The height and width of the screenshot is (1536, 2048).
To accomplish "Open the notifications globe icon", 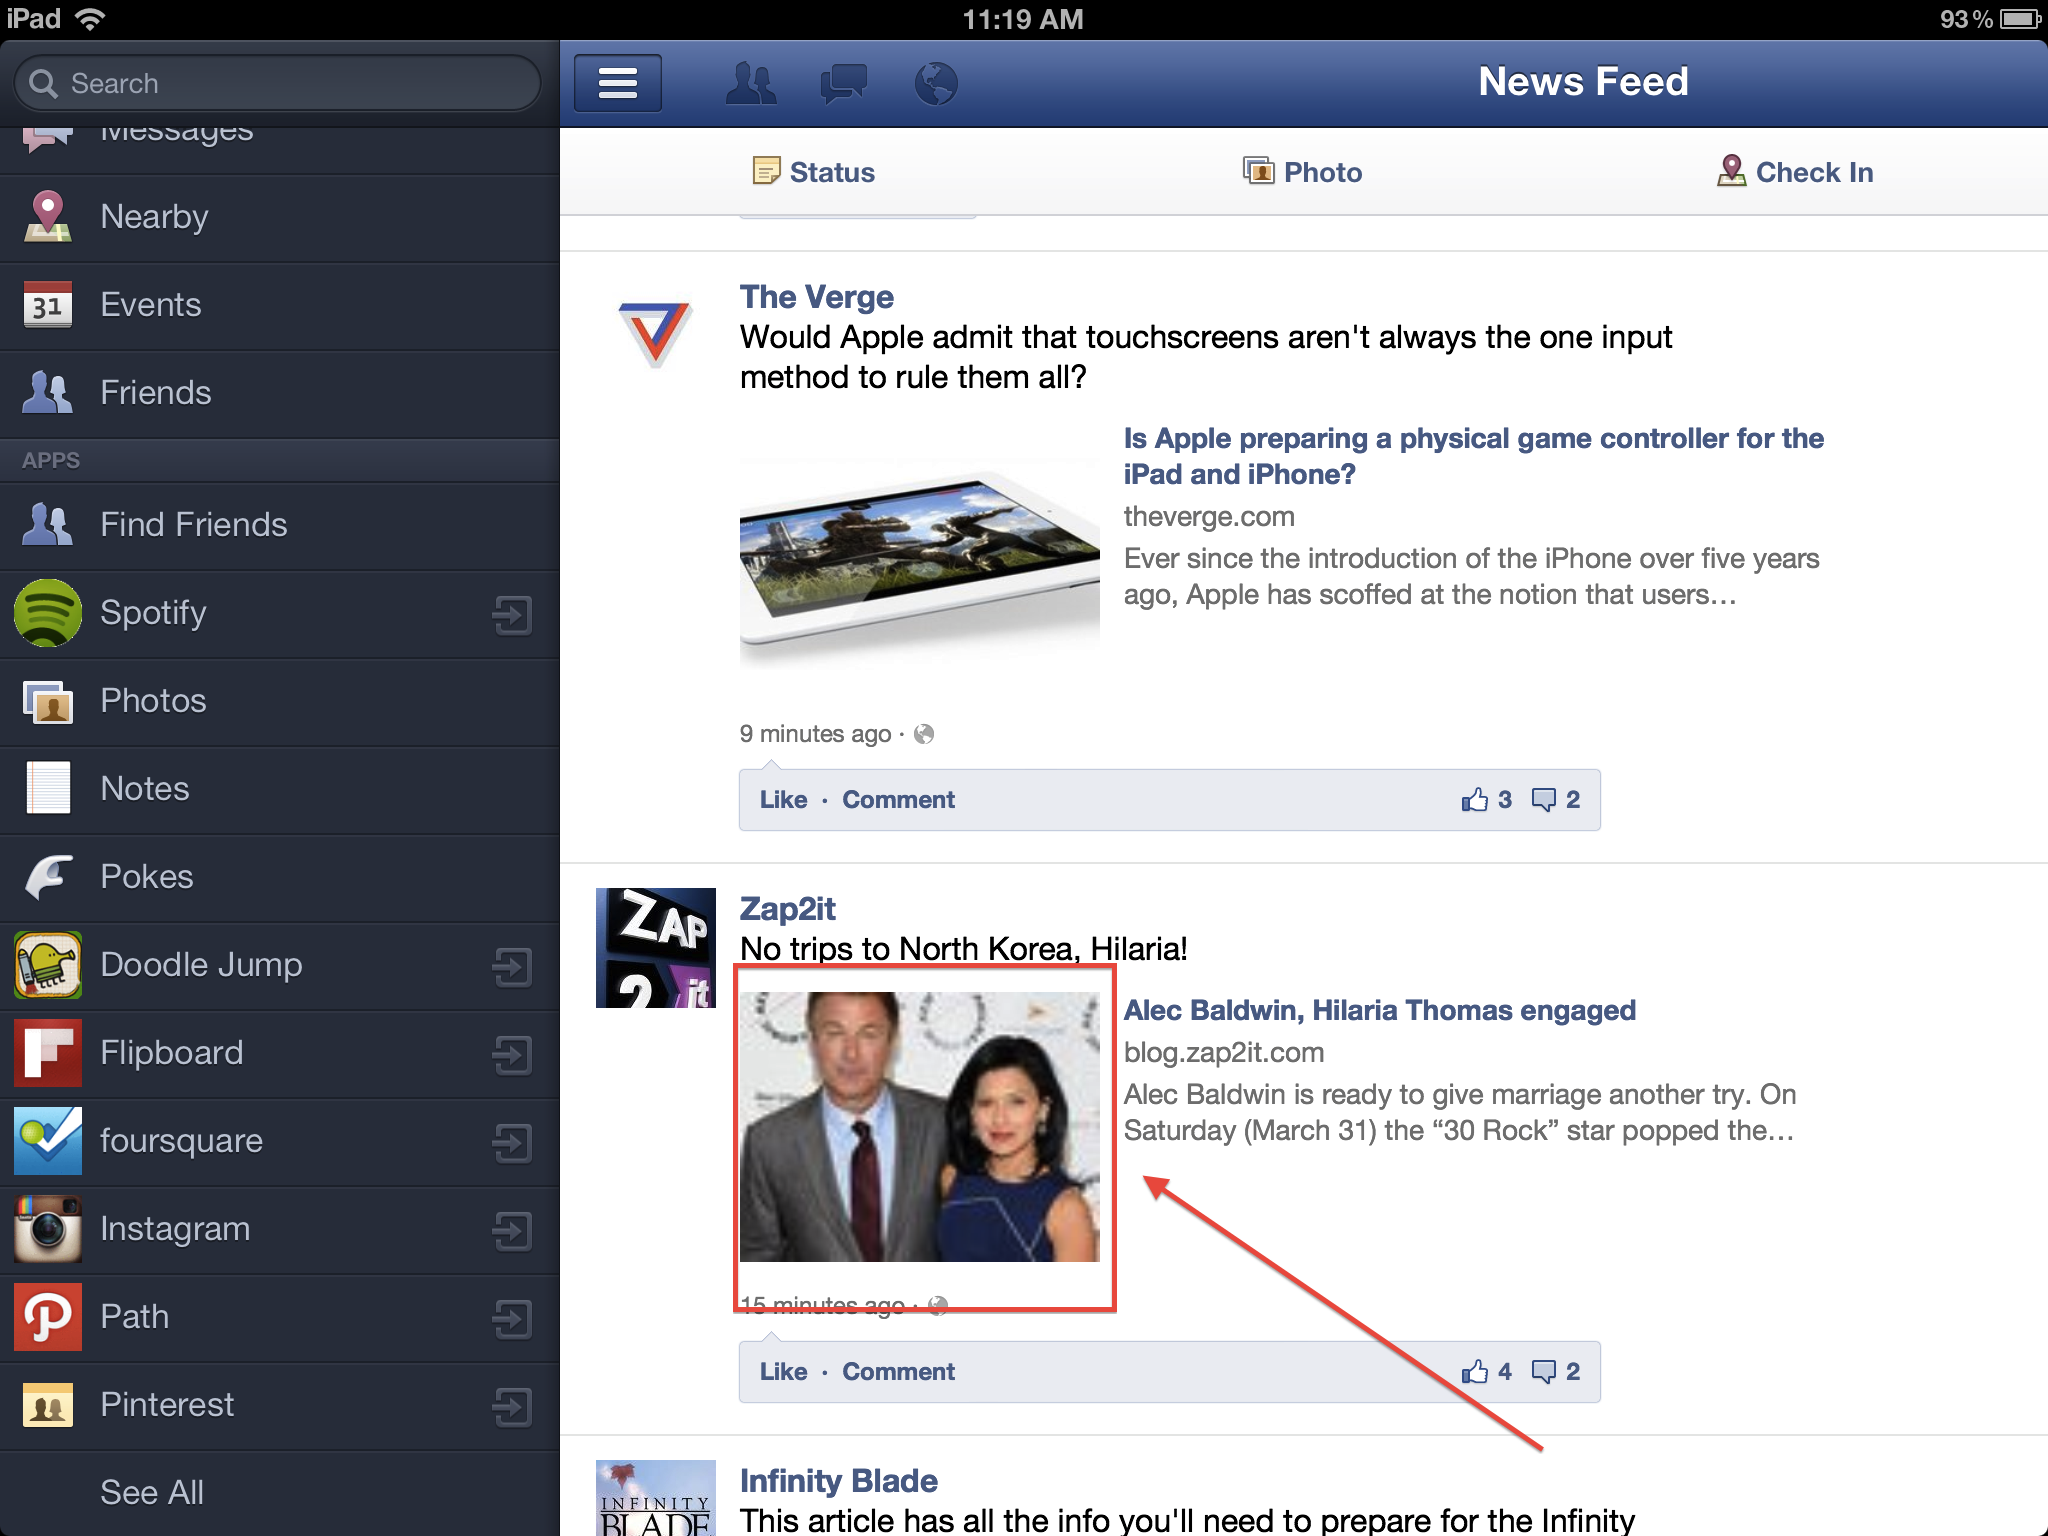I will (936, 83).
